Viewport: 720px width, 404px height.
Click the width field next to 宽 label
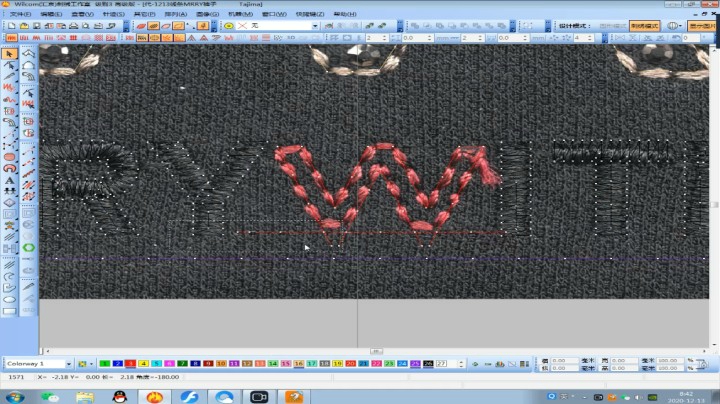click(x=624, y=360)
